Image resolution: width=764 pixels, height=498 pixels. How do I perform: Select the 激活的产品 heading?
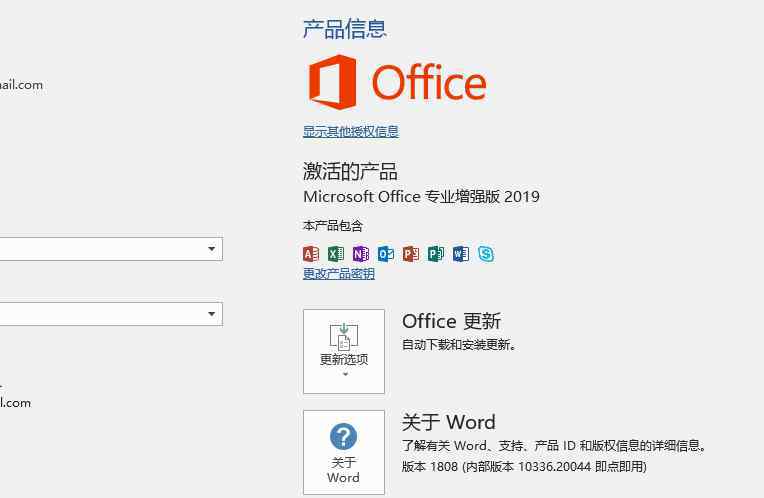click(350, 172)
